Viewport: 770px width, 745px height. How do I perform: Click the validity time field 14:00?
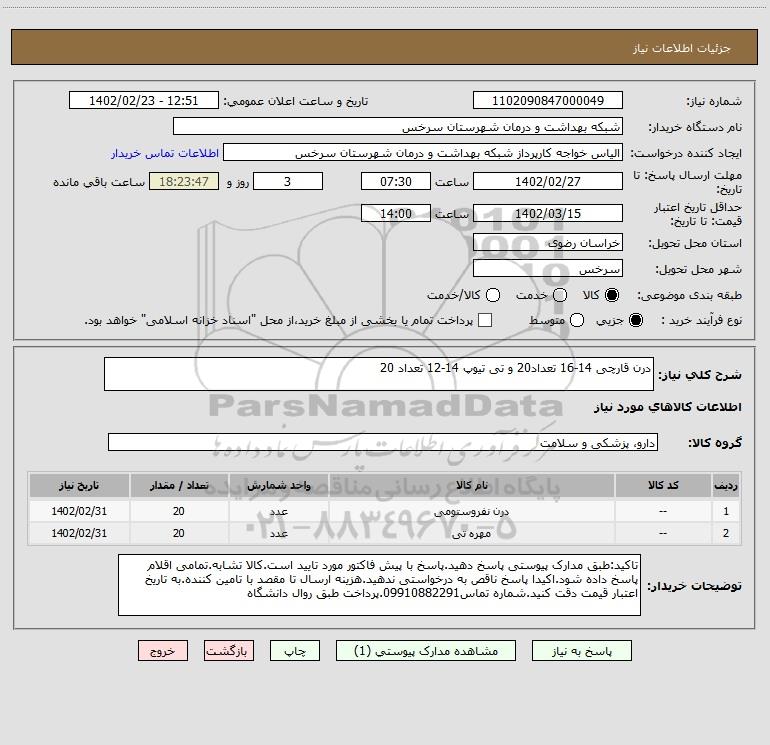396,213
